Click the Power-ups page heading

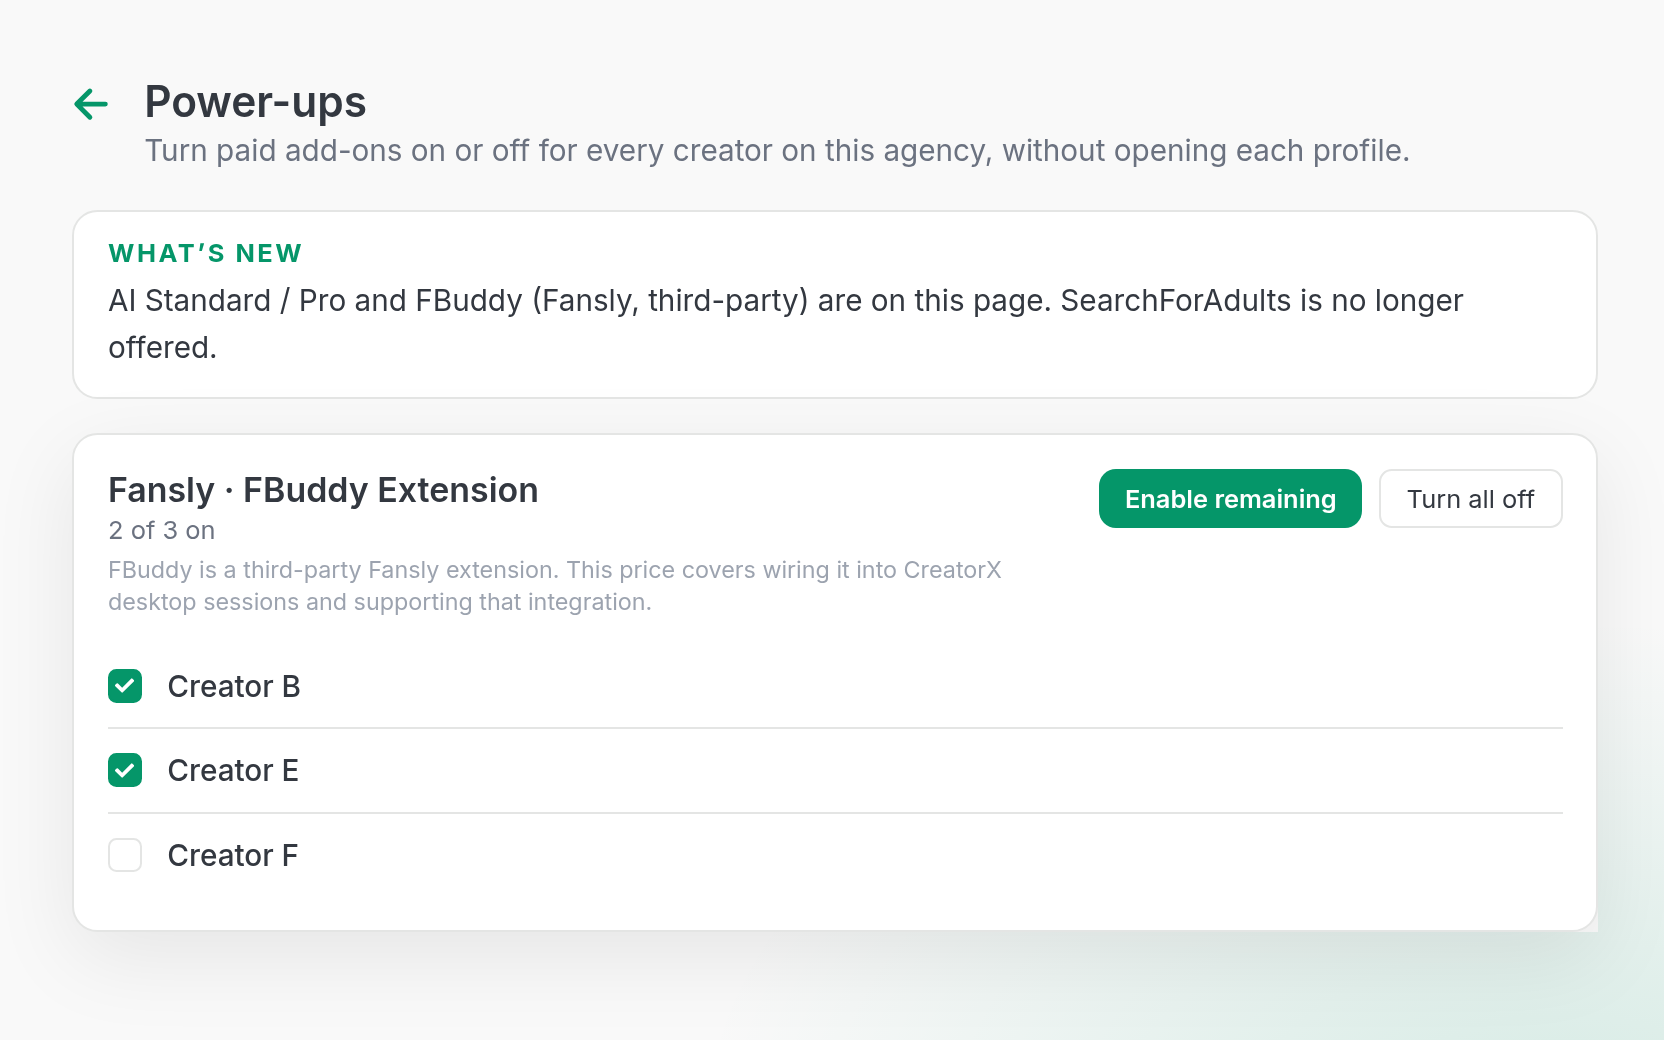[x=255, y=102]
